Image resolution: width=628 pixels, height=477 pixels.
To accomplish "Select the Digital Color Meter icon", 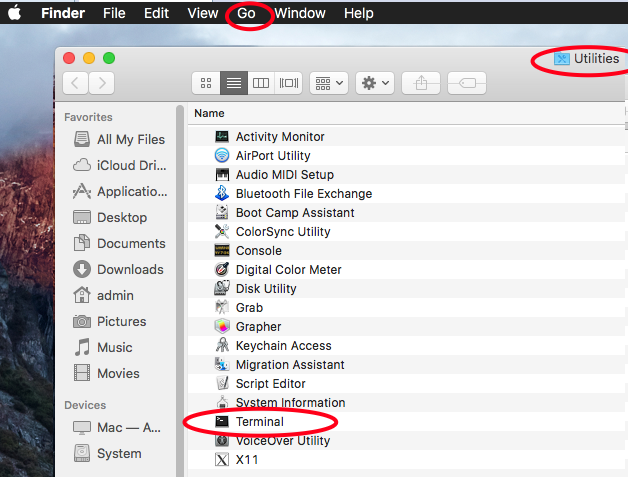I will pyautogui.click(x=222, y=270).
